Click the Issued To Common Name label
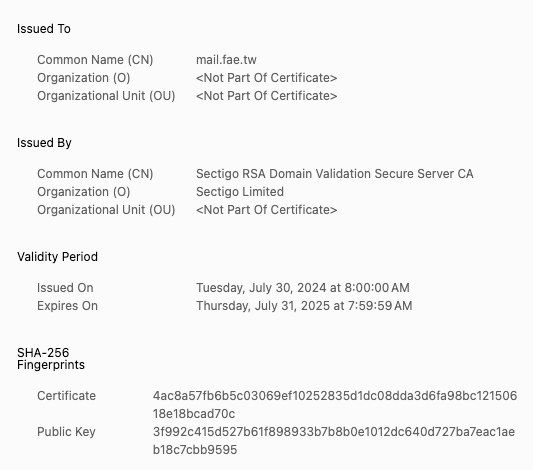This screenshot has width=533, height=470. pyautogui.click(x=95, y=60)
